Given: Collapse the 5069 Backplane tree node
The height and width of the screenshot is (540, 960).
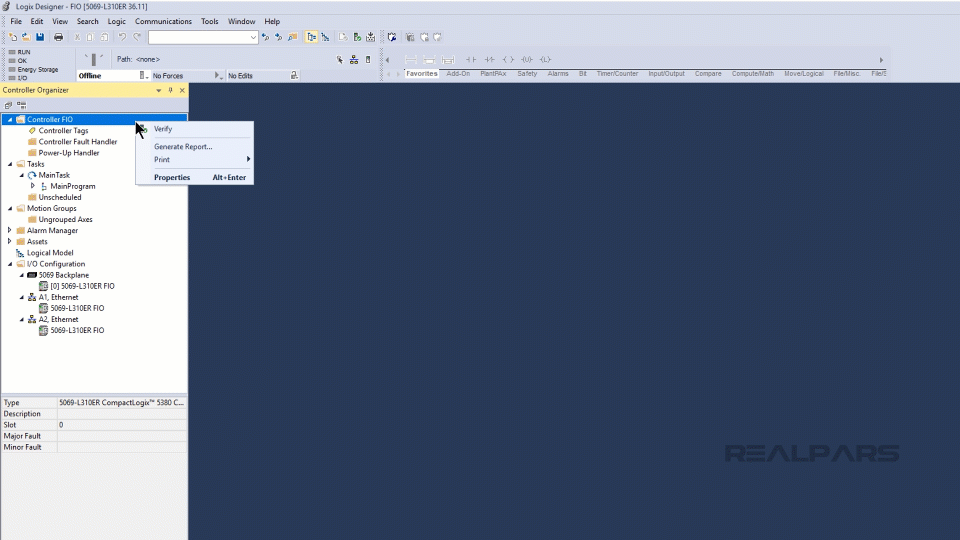Looking at the screenshot, I should point(22,275).
